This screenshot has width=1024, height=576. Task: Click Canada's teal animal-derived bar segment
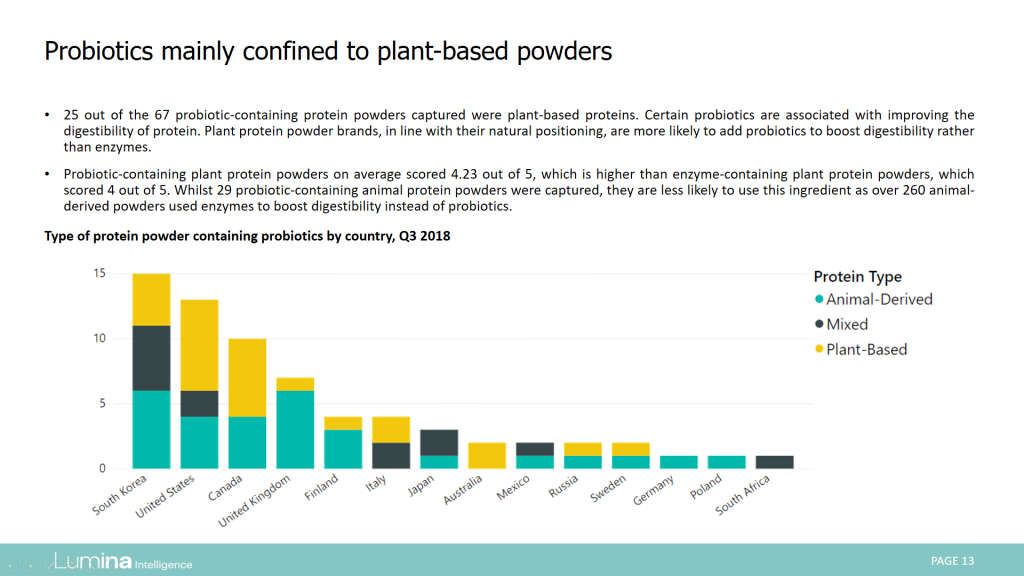click(x=247, y=442)
